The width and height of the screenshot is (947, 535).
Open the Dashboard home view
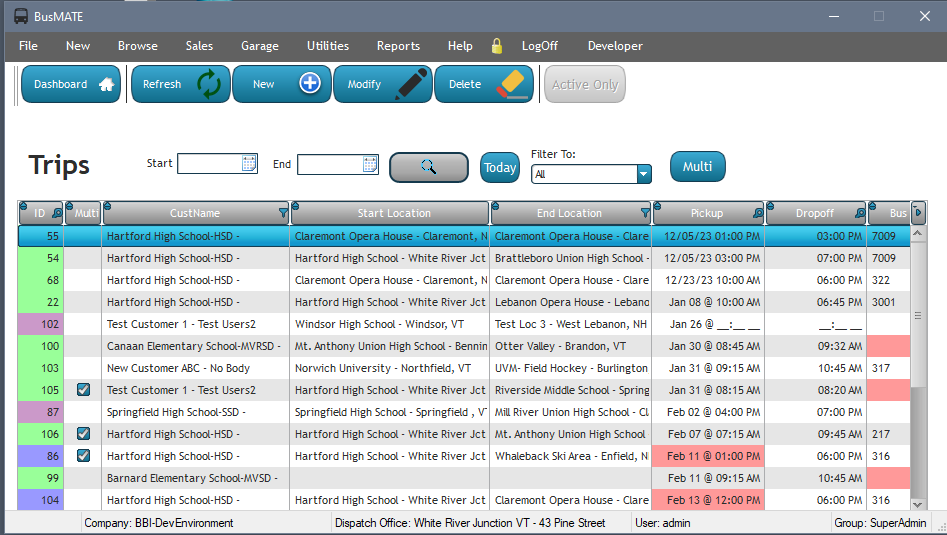[x=70, y=85]
